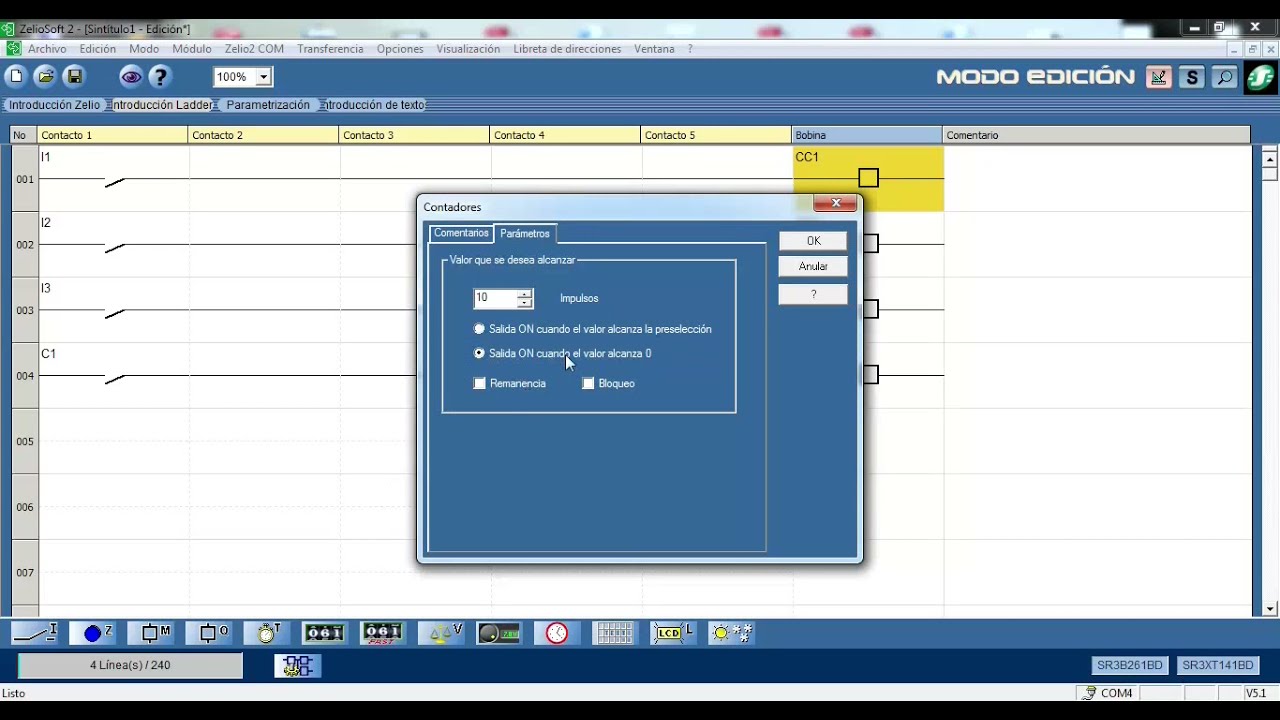Open the Opciones menu
The image size is (1280, 720).
tap(400, 49)
